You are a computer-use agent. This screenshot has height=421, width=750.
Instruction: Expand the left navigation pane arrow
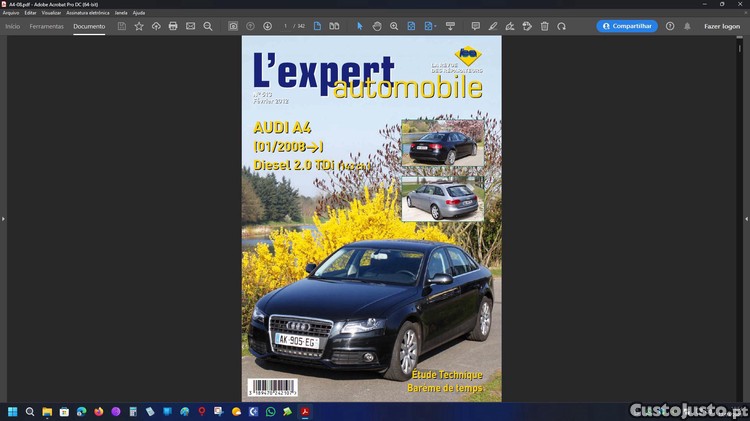[3, 219]
